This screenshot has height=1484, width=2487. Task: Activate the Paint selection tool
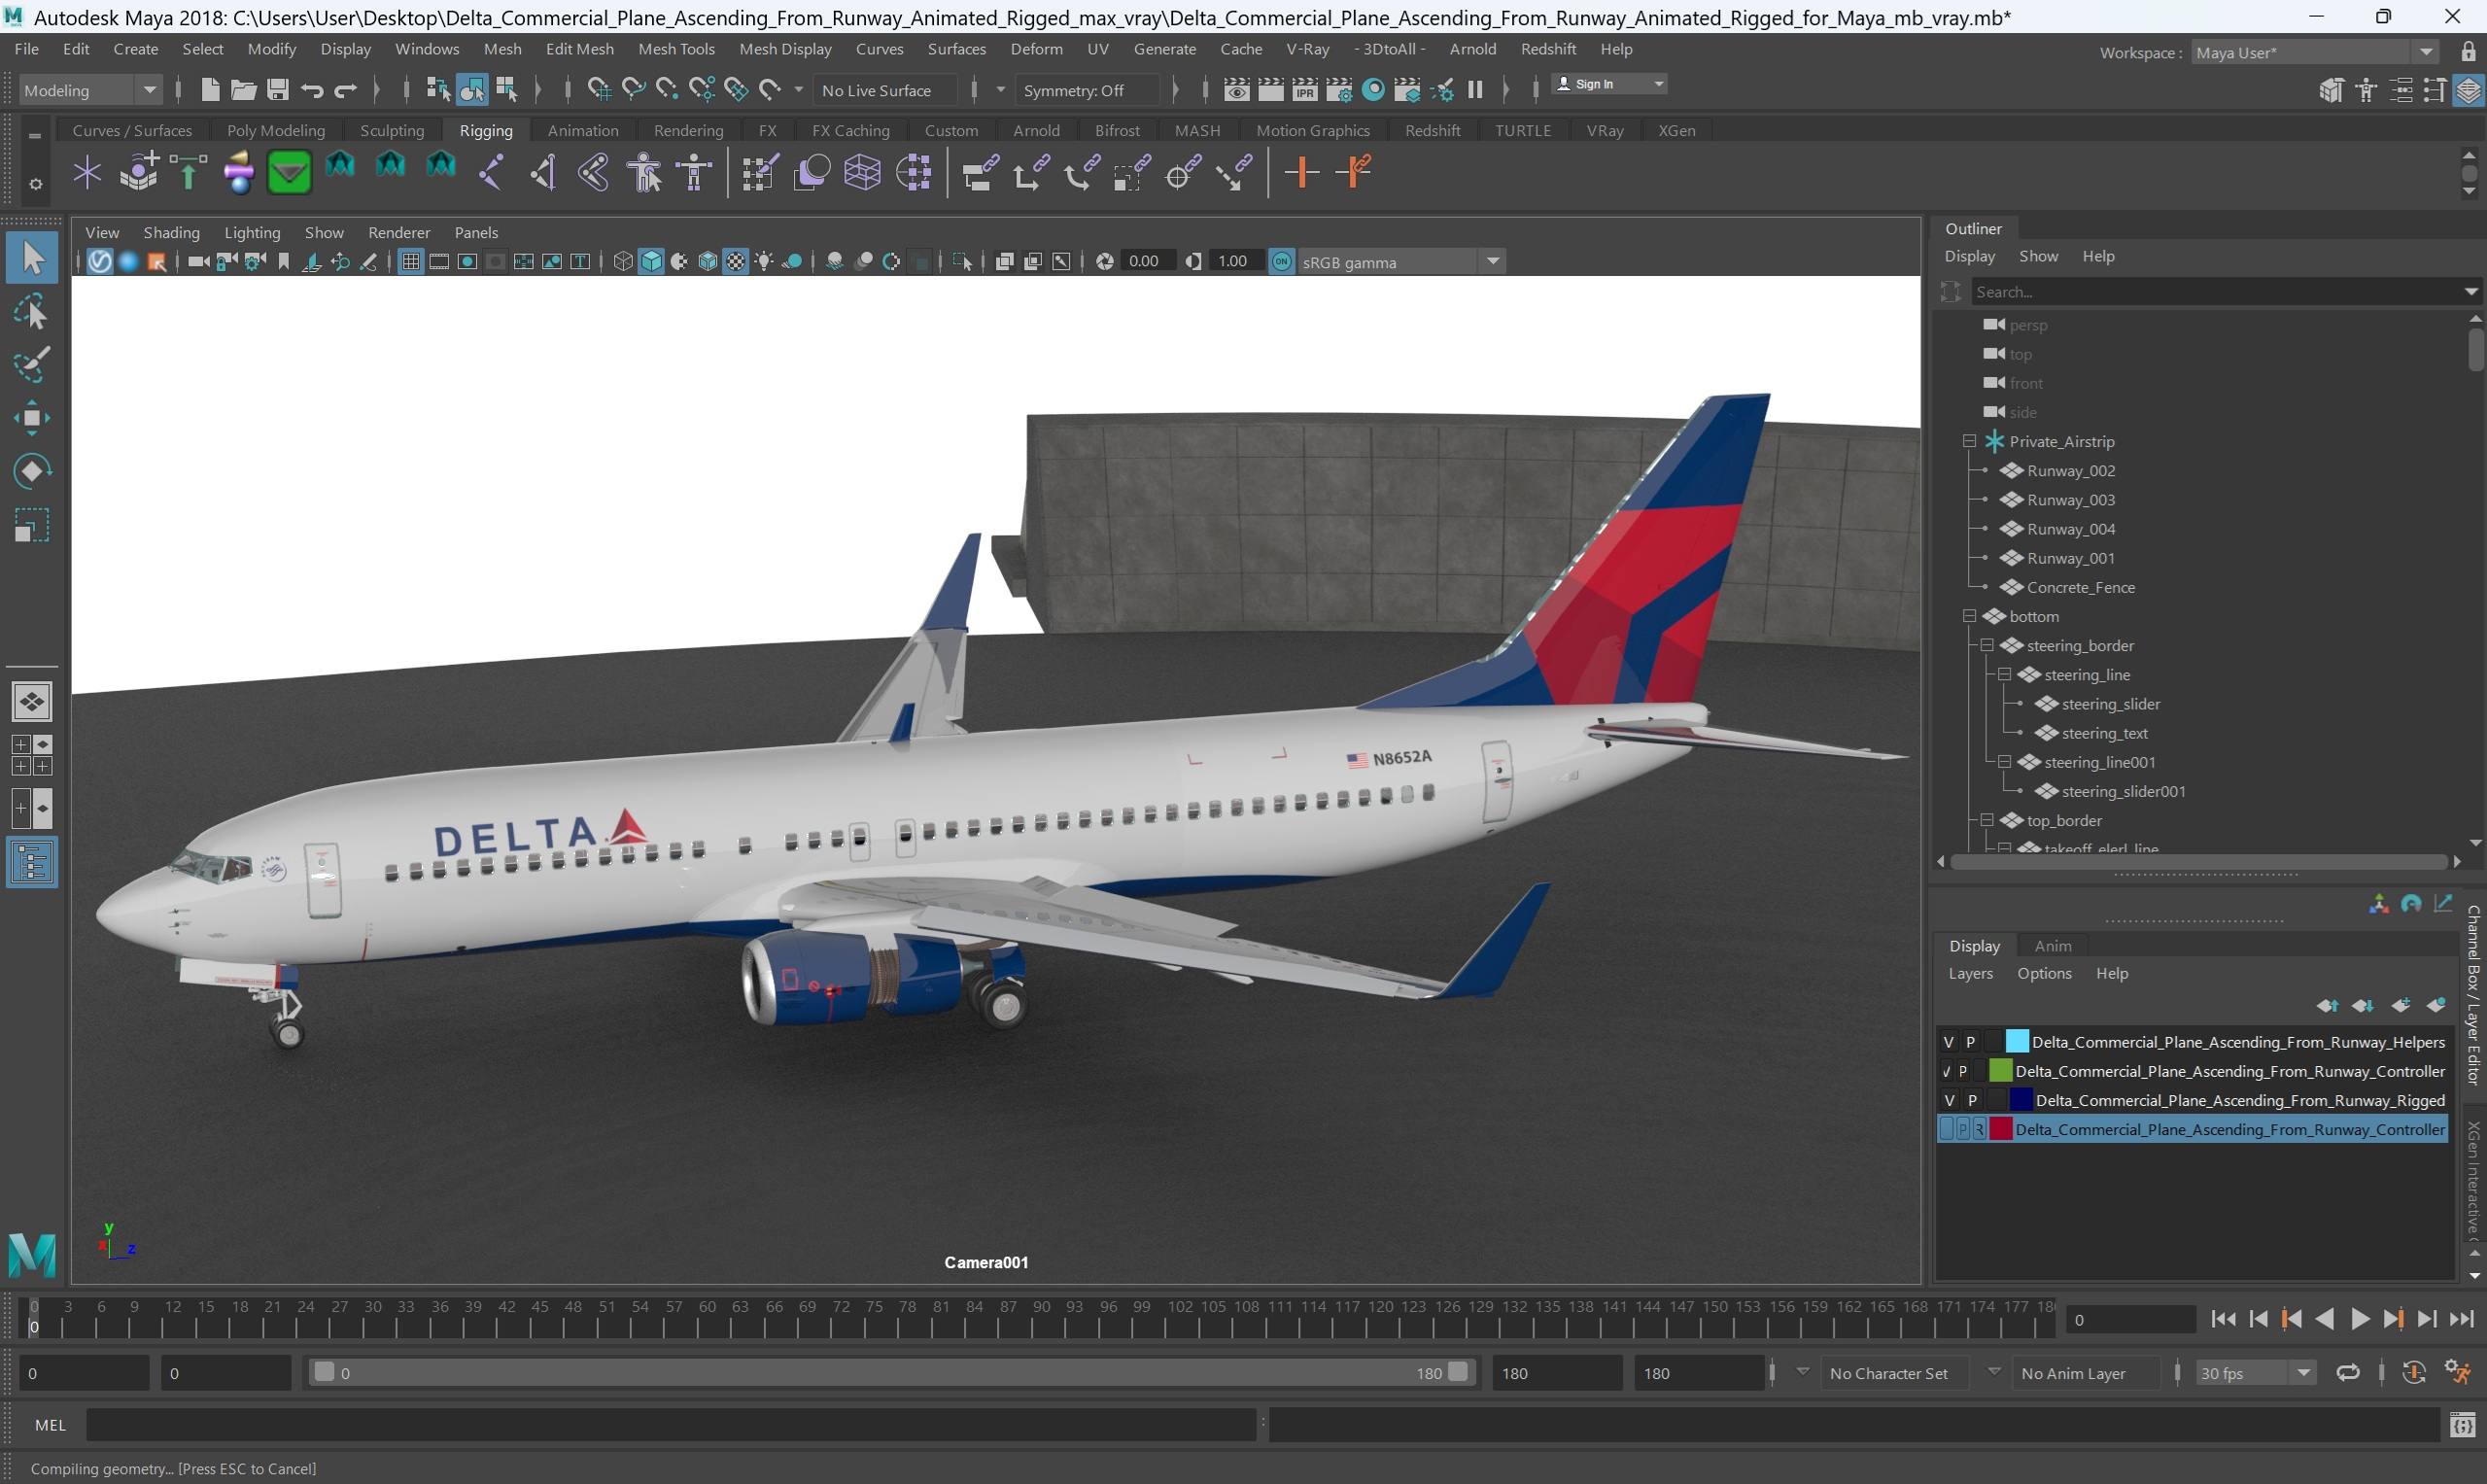point(32,365)
